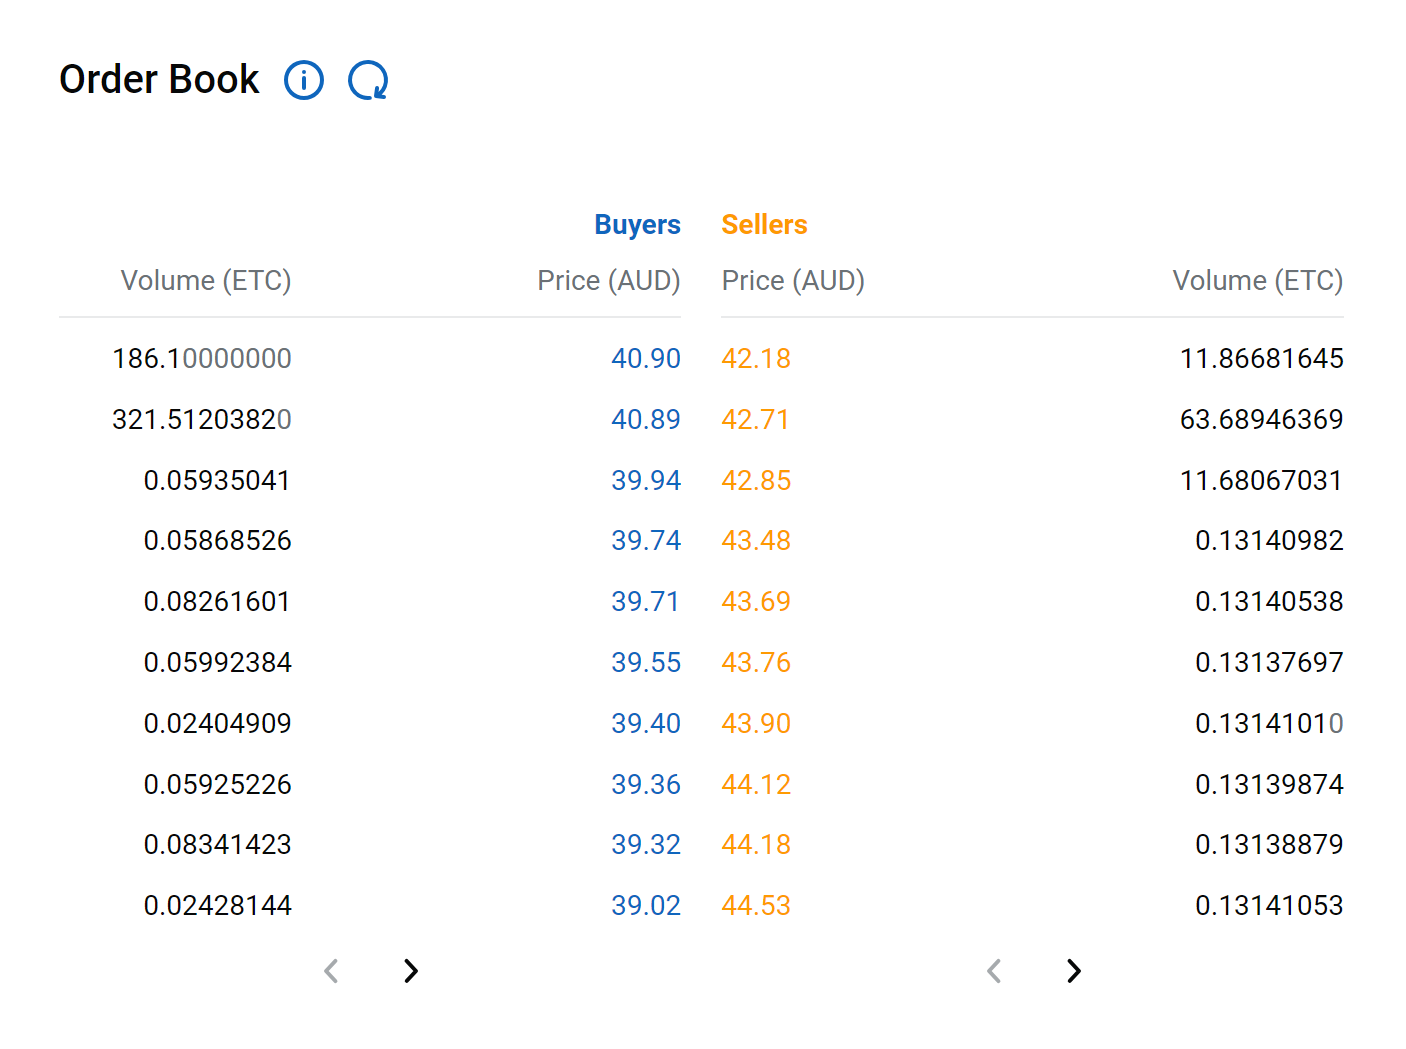1406x1049 pixels.
Task: Refresh the Order Book with circular arrow
Action: [x=368, y=80]
